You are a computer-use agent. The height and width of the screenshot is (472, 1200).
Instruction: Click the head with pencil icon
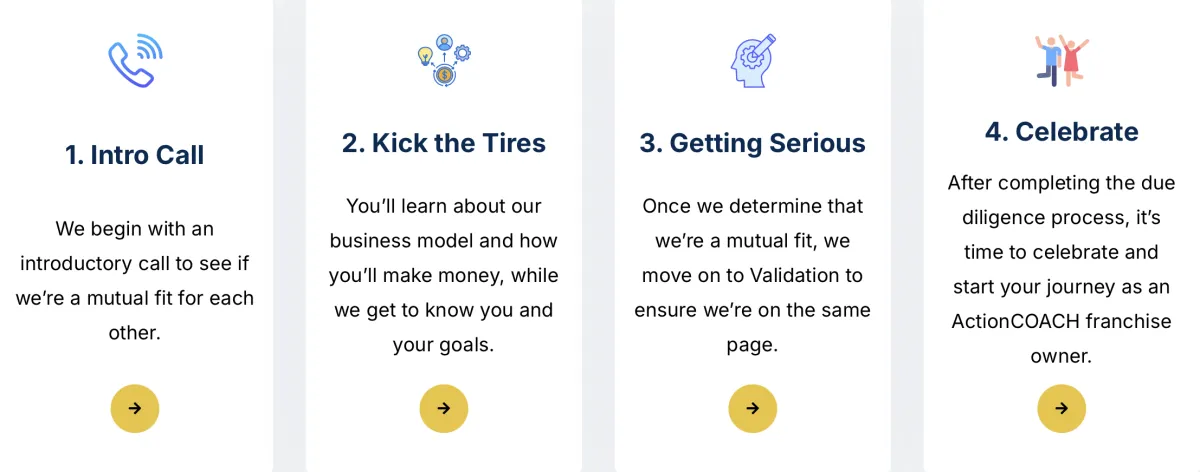pos(752,60)
